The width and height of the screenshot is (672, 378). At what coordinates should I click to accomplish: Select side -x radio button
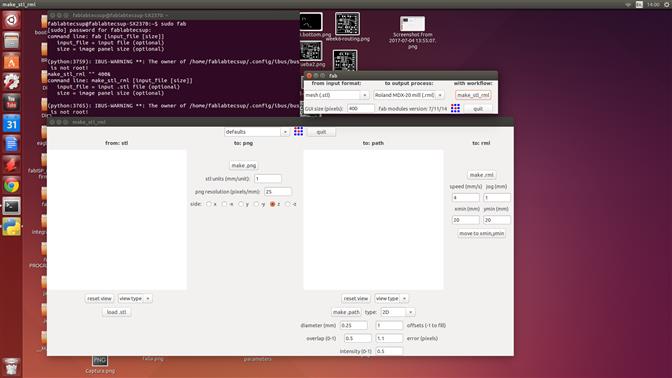(225, 204)
